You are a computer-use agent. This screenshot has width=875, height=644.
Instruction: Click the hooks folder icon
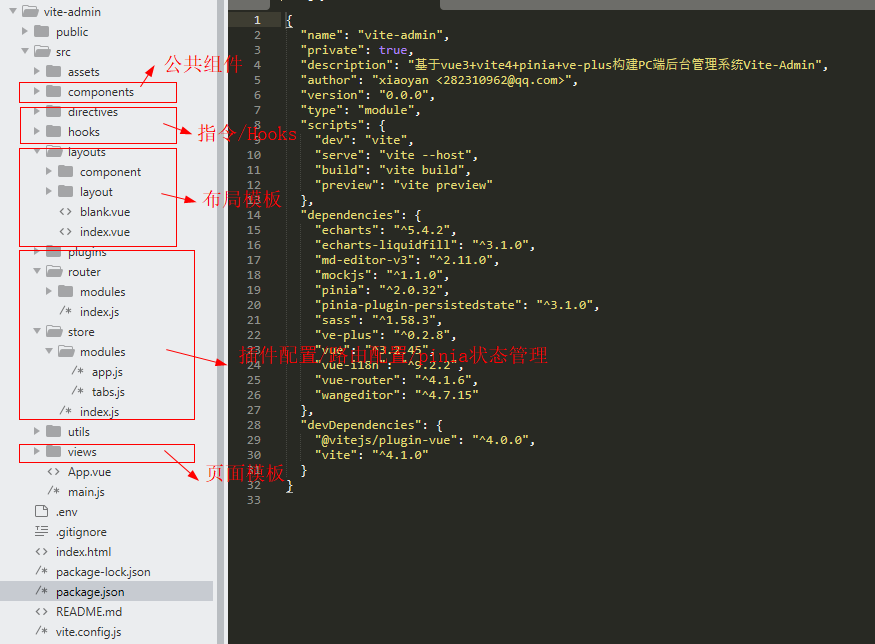coord(54,132)
